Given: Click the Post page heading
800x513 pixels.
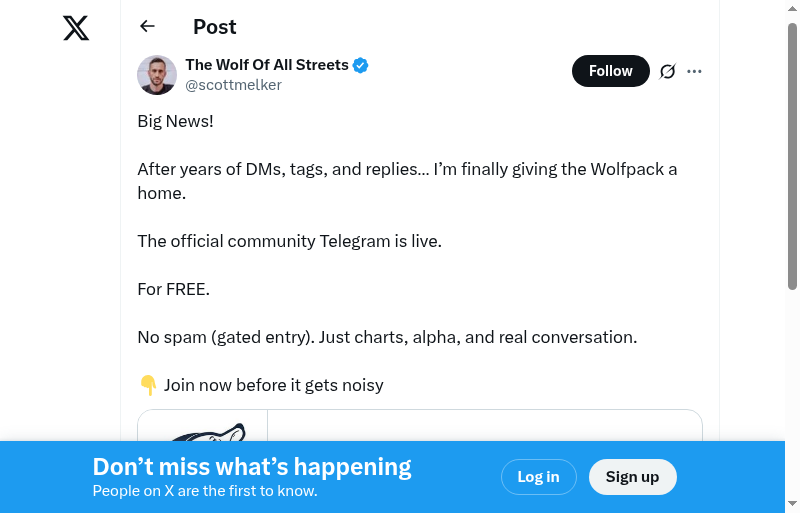Looking at the screenshot, I should coord(215,27).
